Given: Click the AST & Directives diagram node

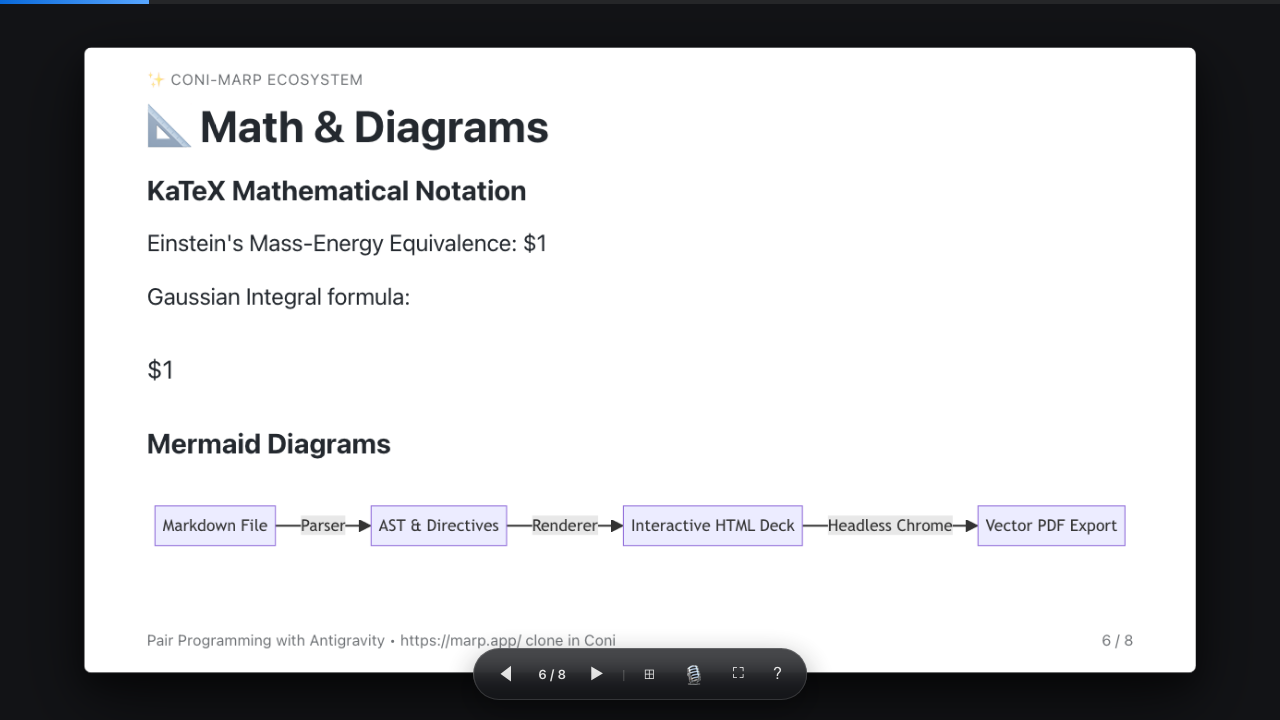Looking at the screenshot, I should [439, 526].
